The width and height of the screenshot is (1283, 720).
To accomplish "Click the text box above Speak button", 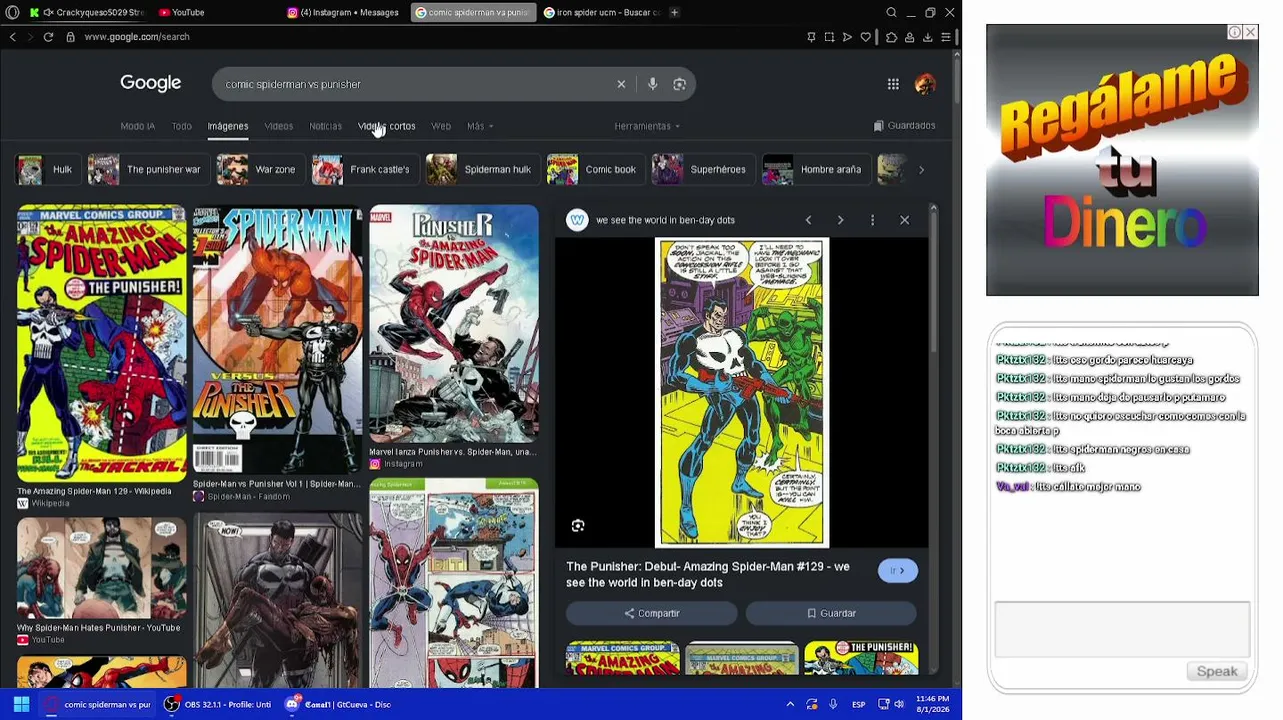I will [1122, 629].
